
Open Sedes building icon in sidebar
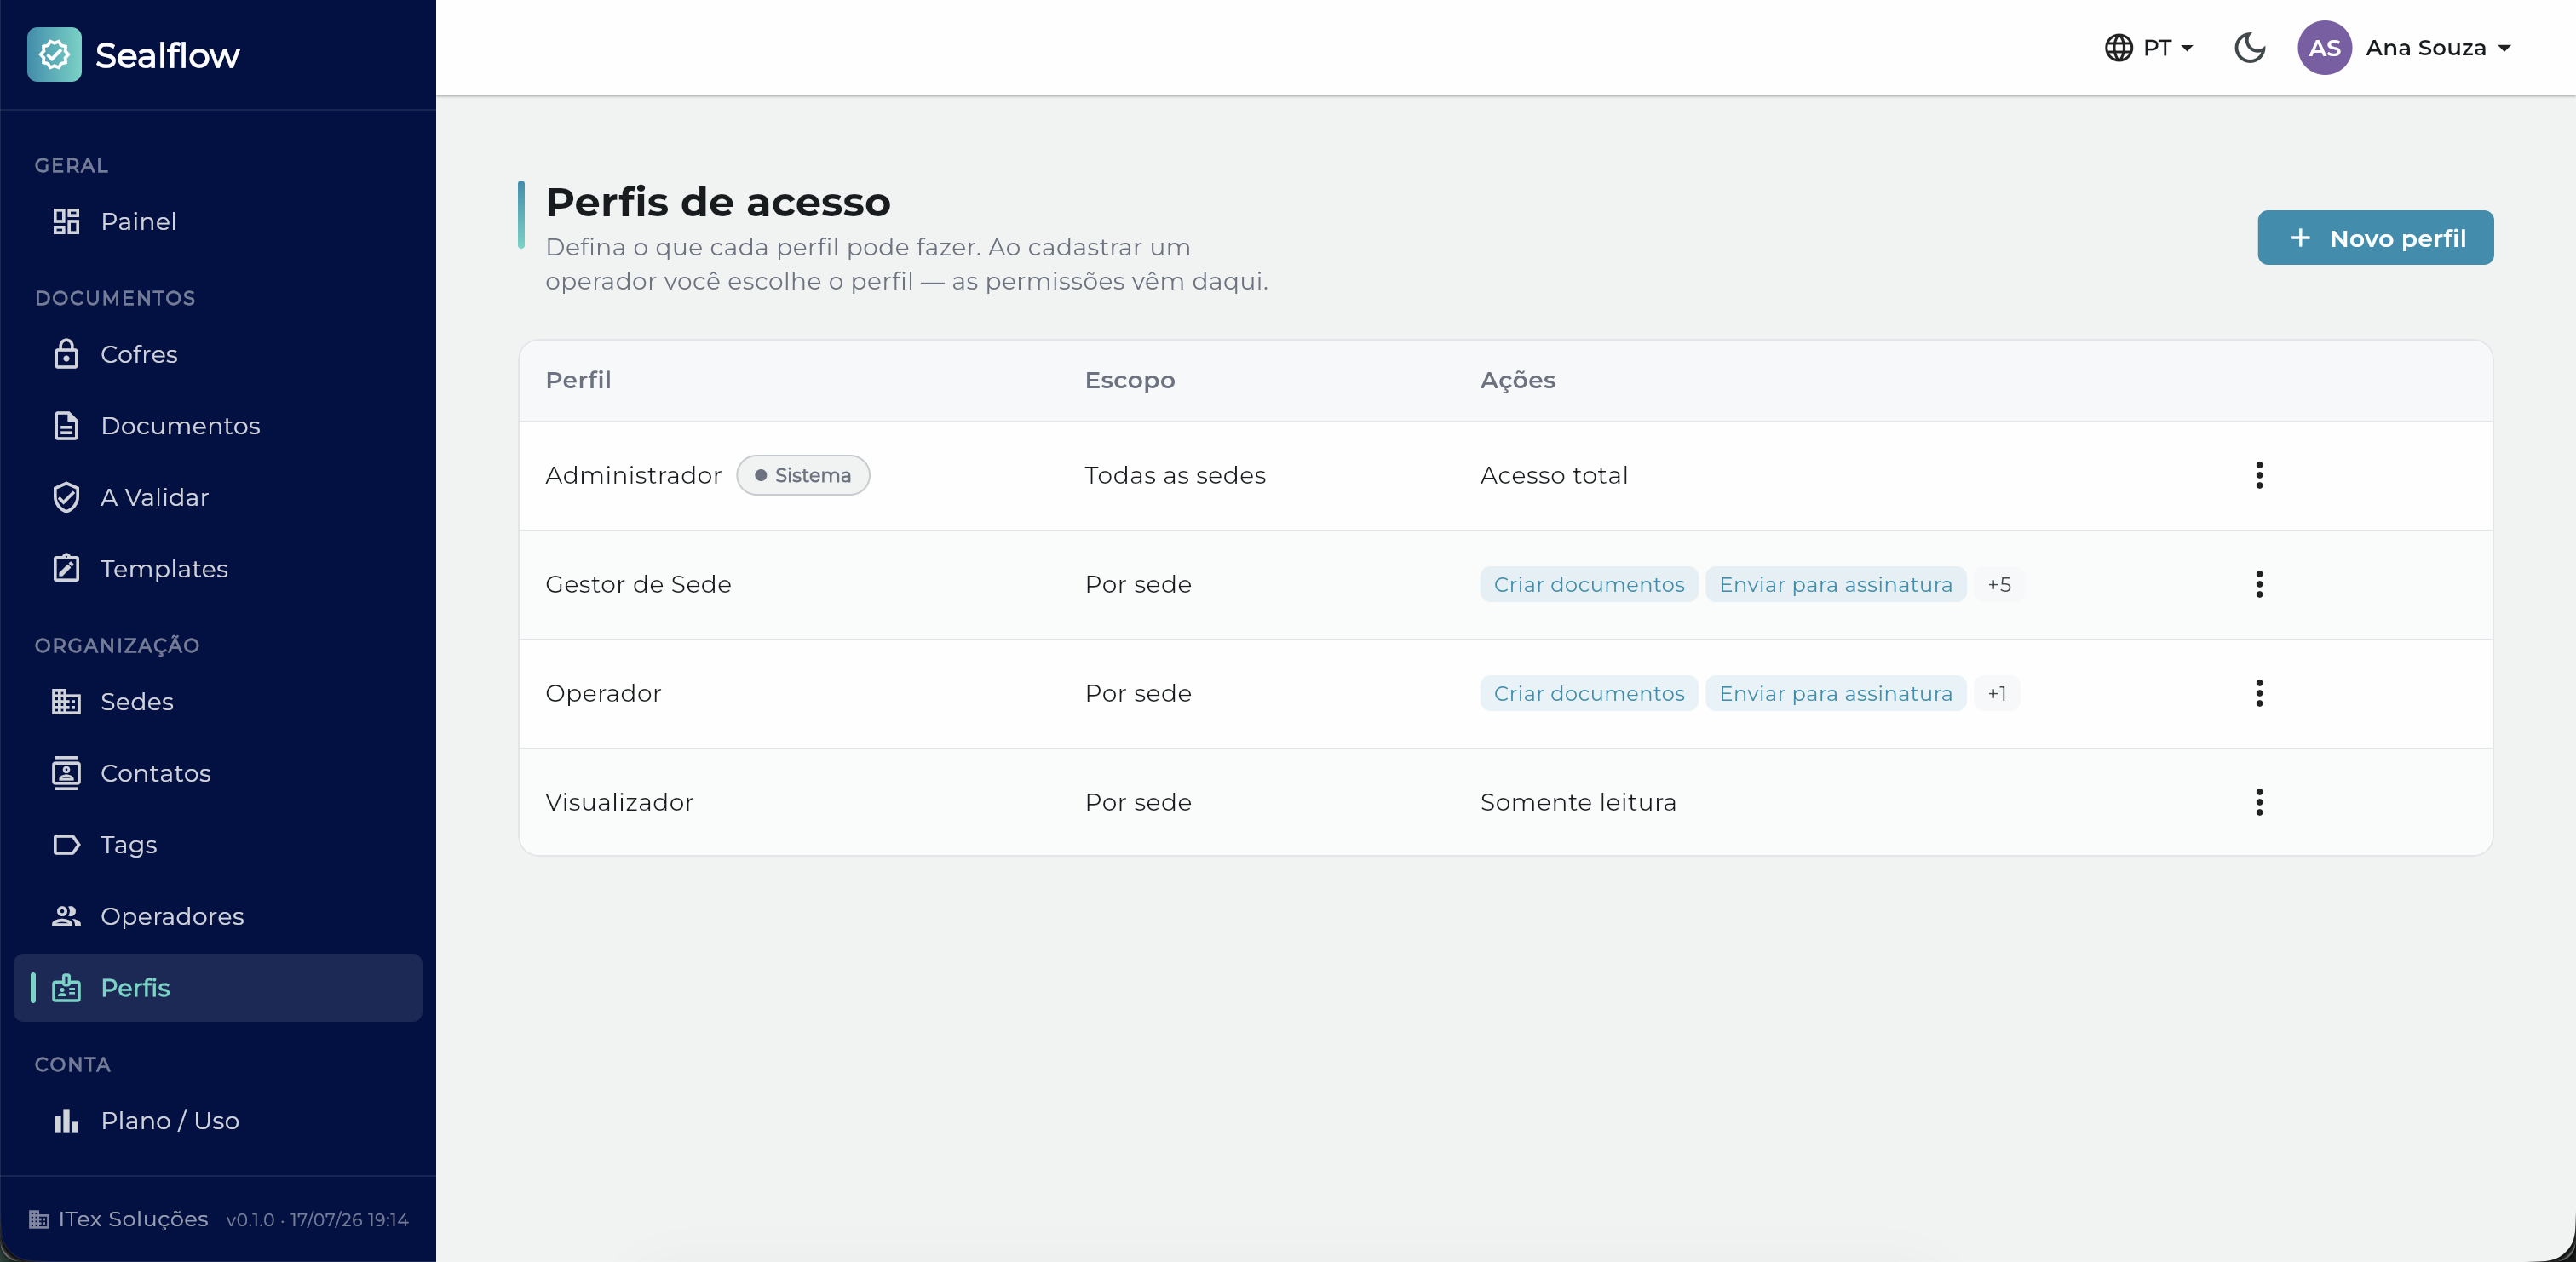coord(66,702)
